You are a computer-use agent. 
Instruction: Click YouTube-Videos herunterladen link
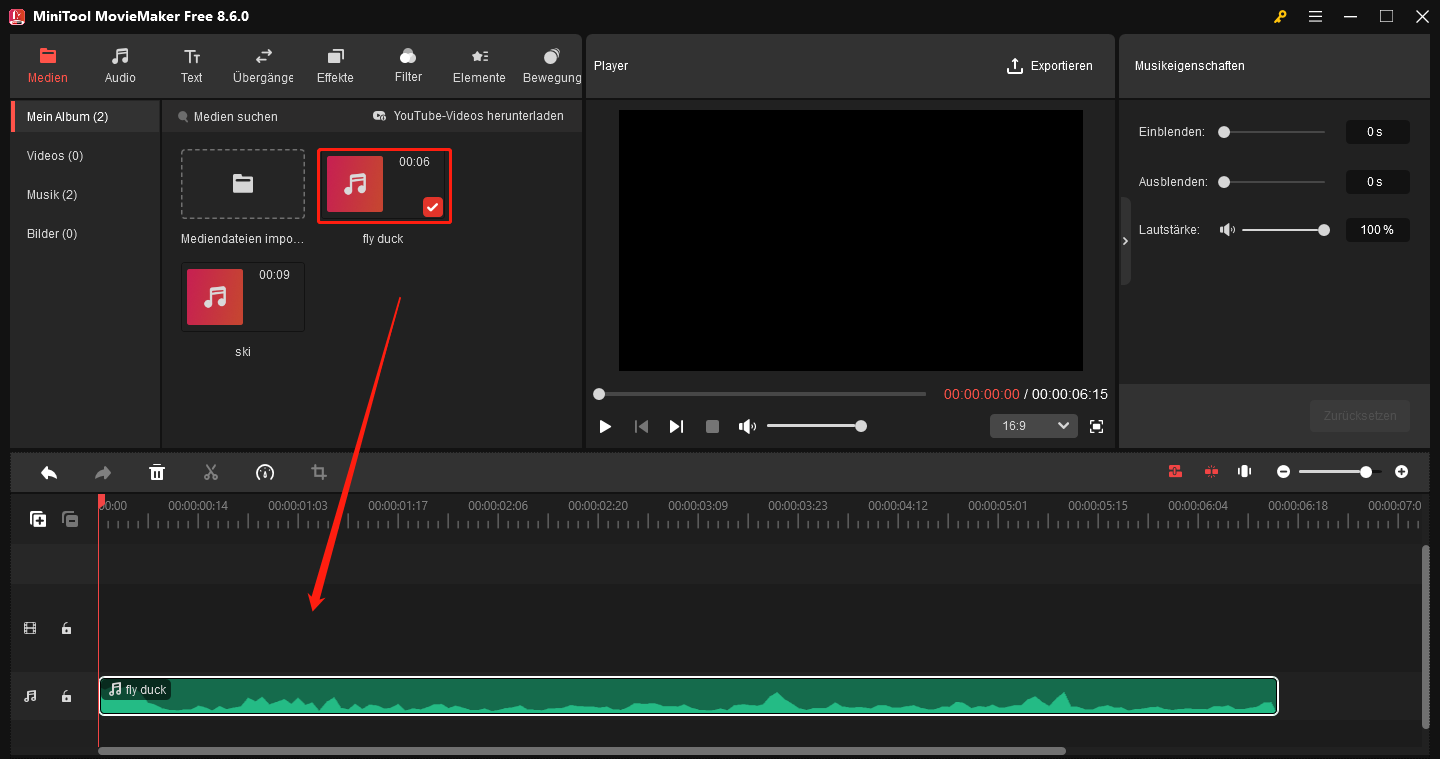pyautogui.click(x=468, y=116)
